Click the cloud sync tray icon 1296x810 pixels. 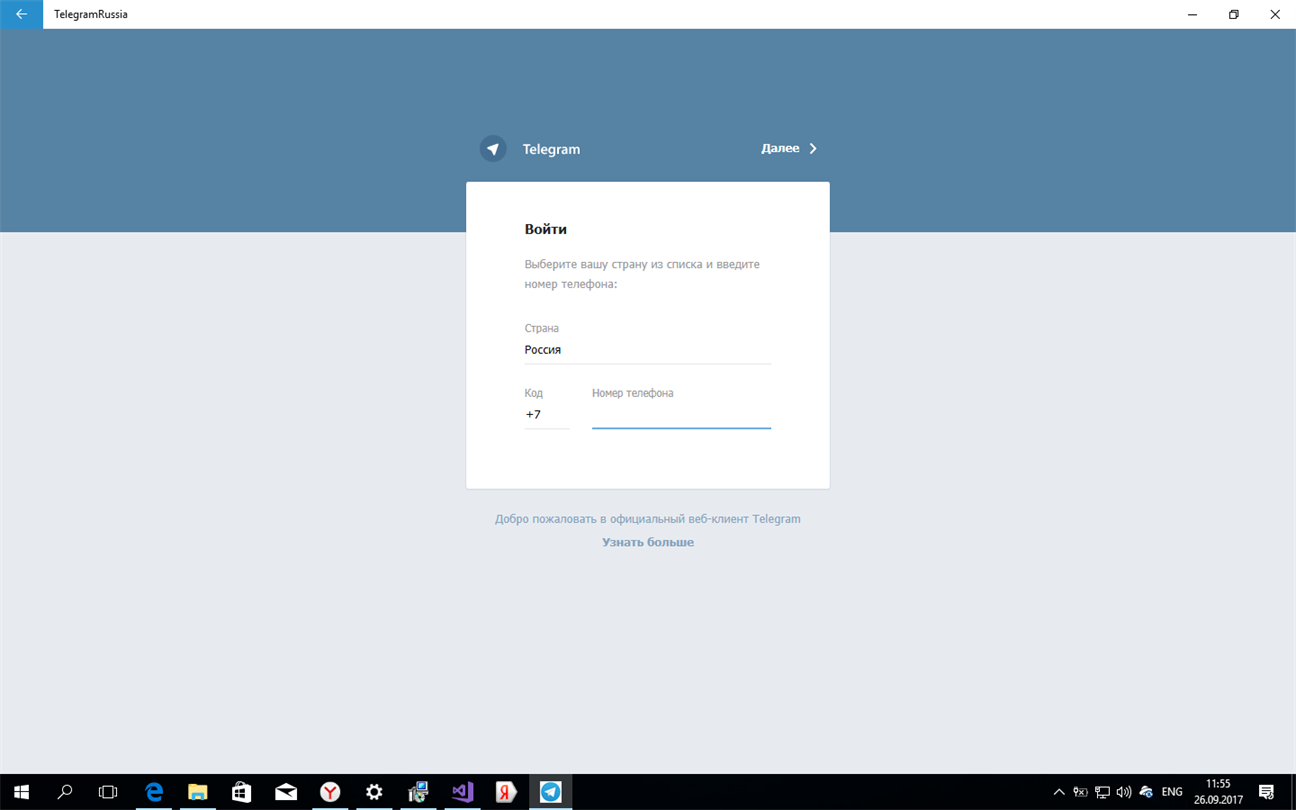(1146, 792)
